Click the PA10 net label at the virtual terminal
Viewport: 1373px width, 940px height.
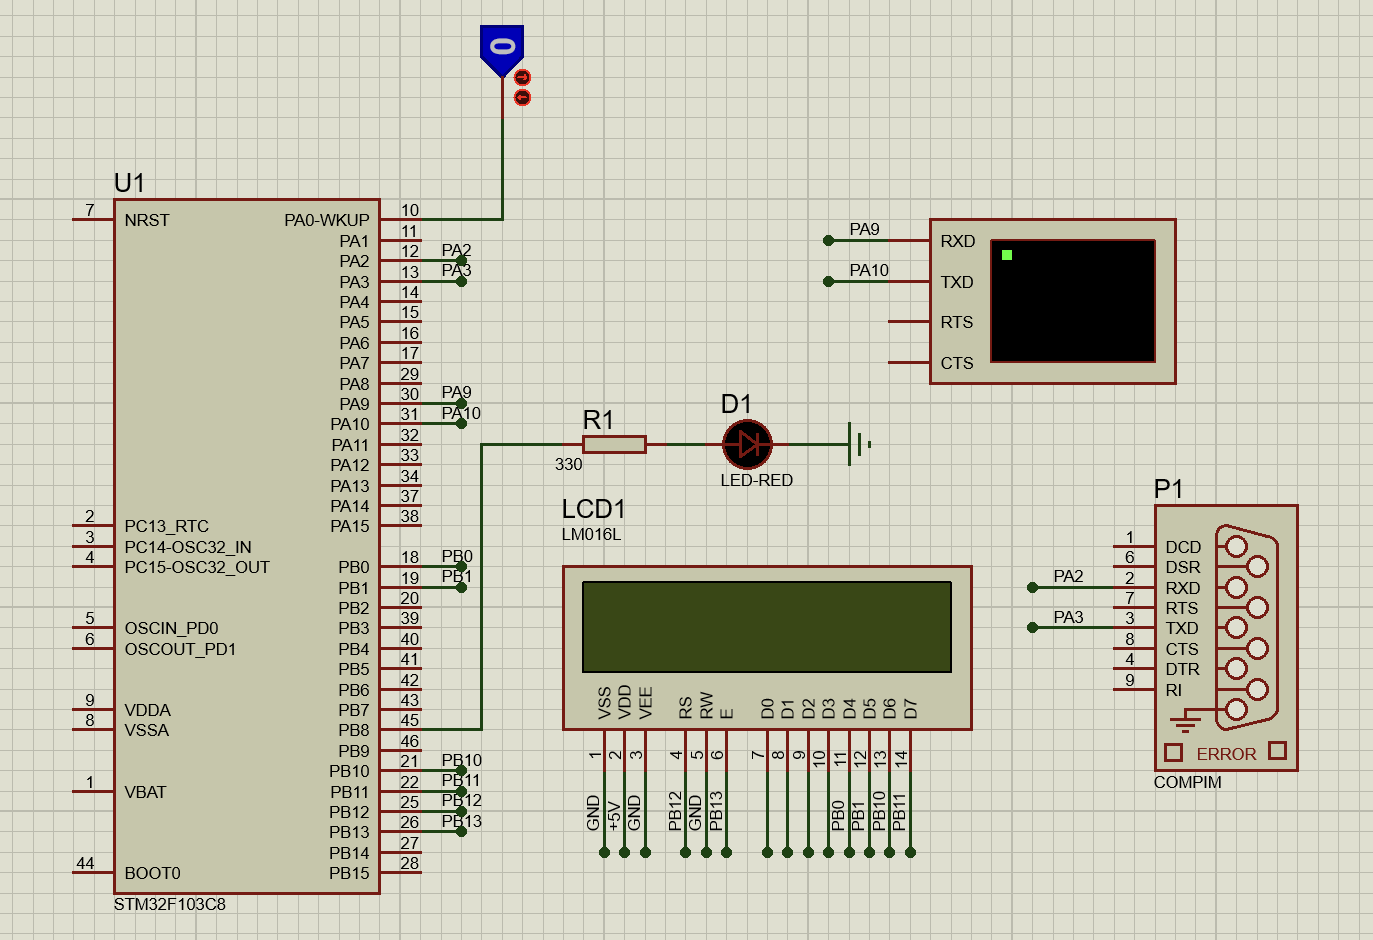click(869, 270)
